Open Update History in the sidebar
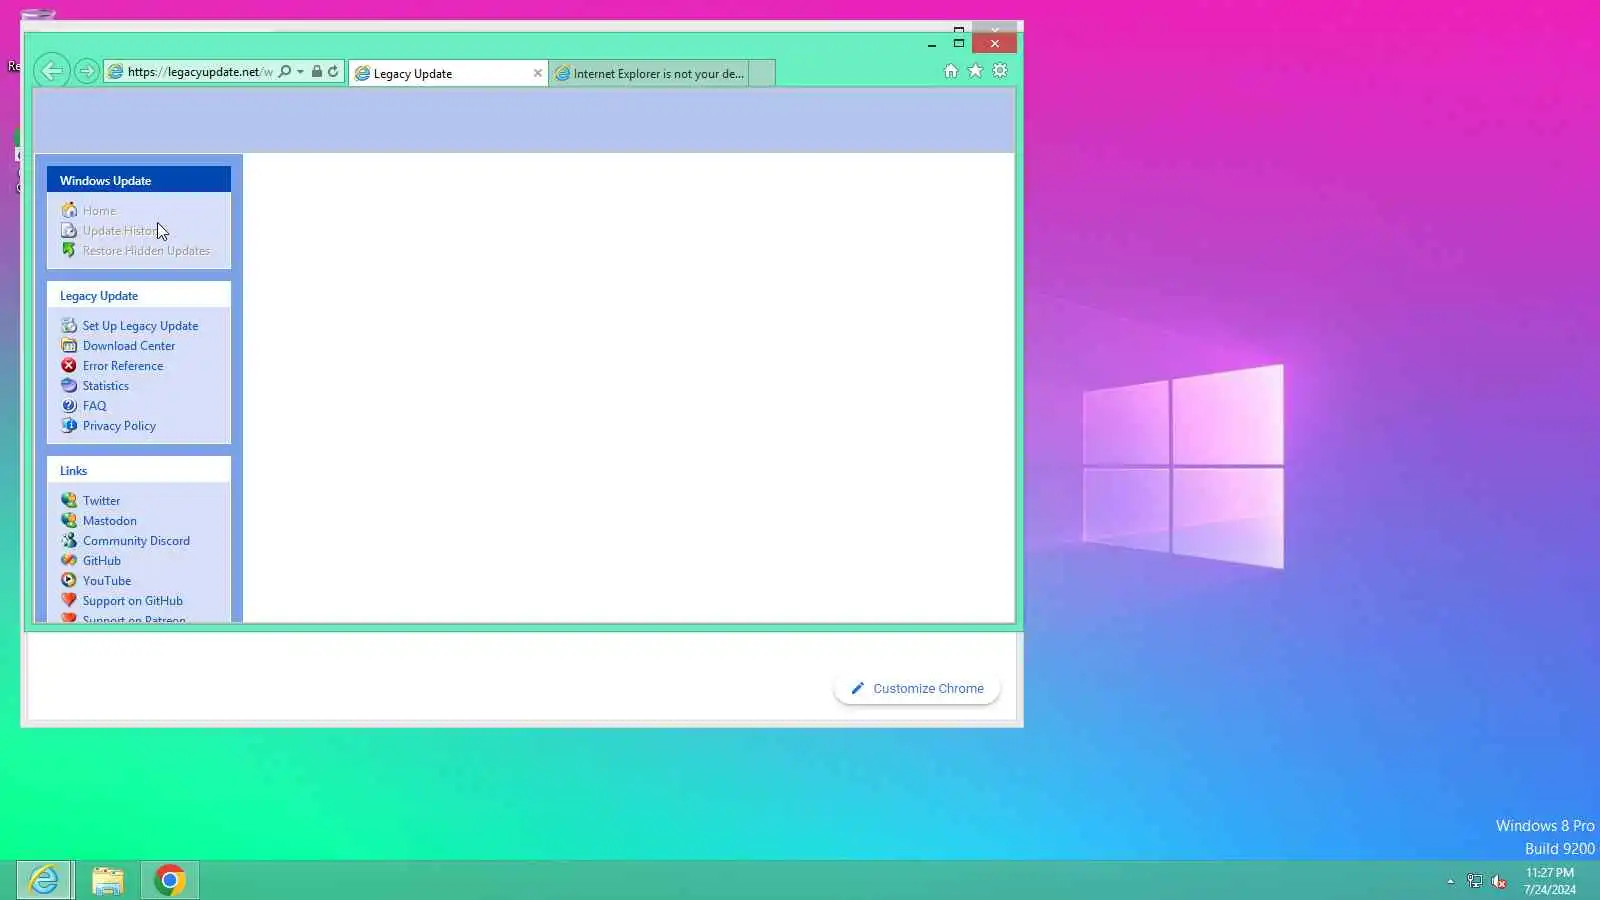The image size is (1600, 900). coord(120,230)
